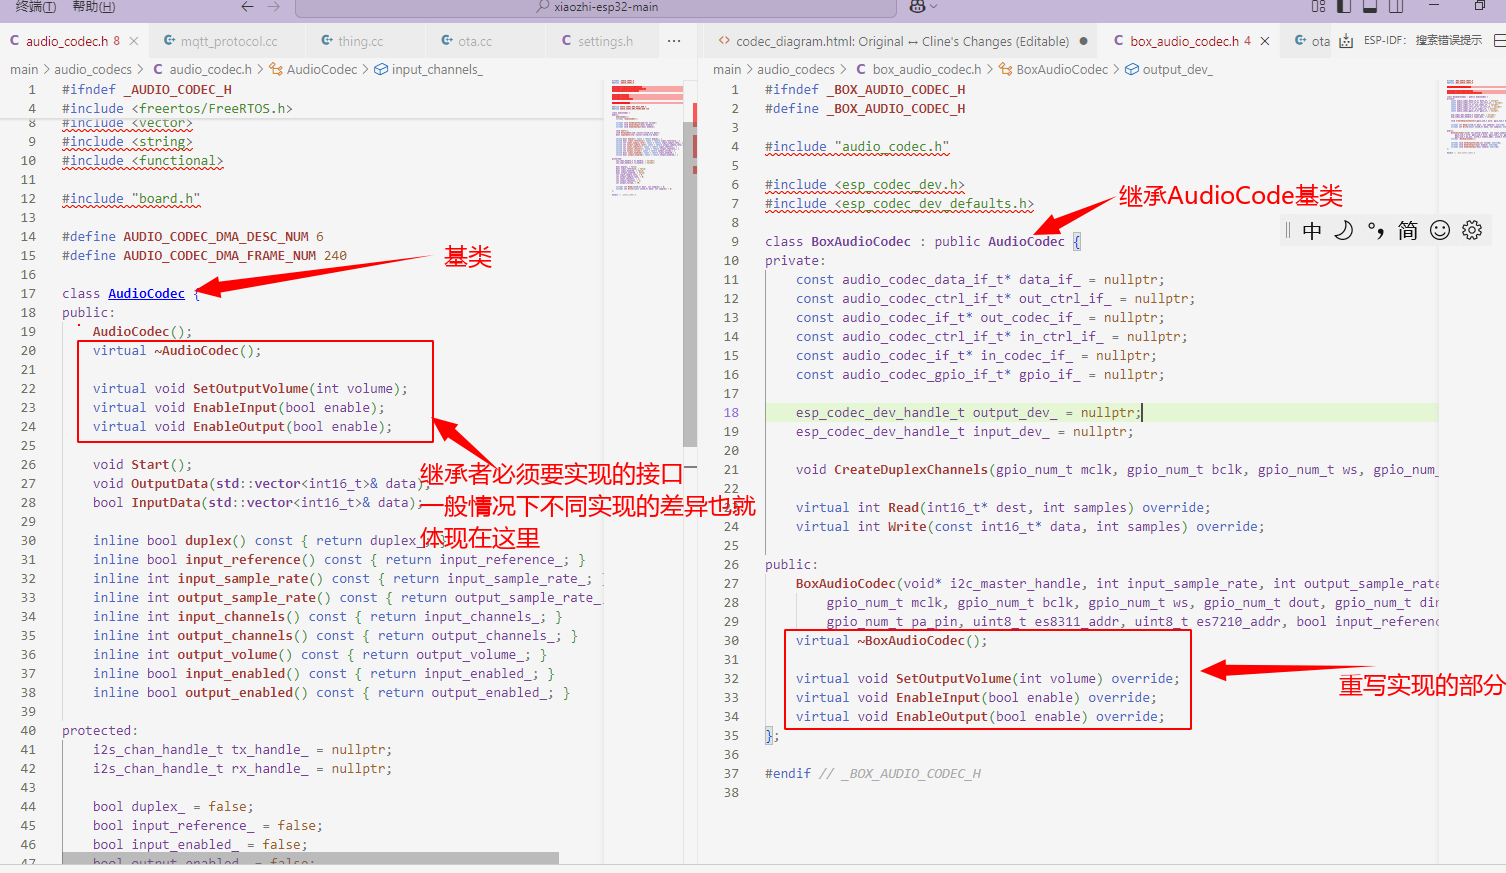Click 'SetOutputVolume' in left editor line 22
Viewport: 1506px width, 873px height.
[251, 388]
